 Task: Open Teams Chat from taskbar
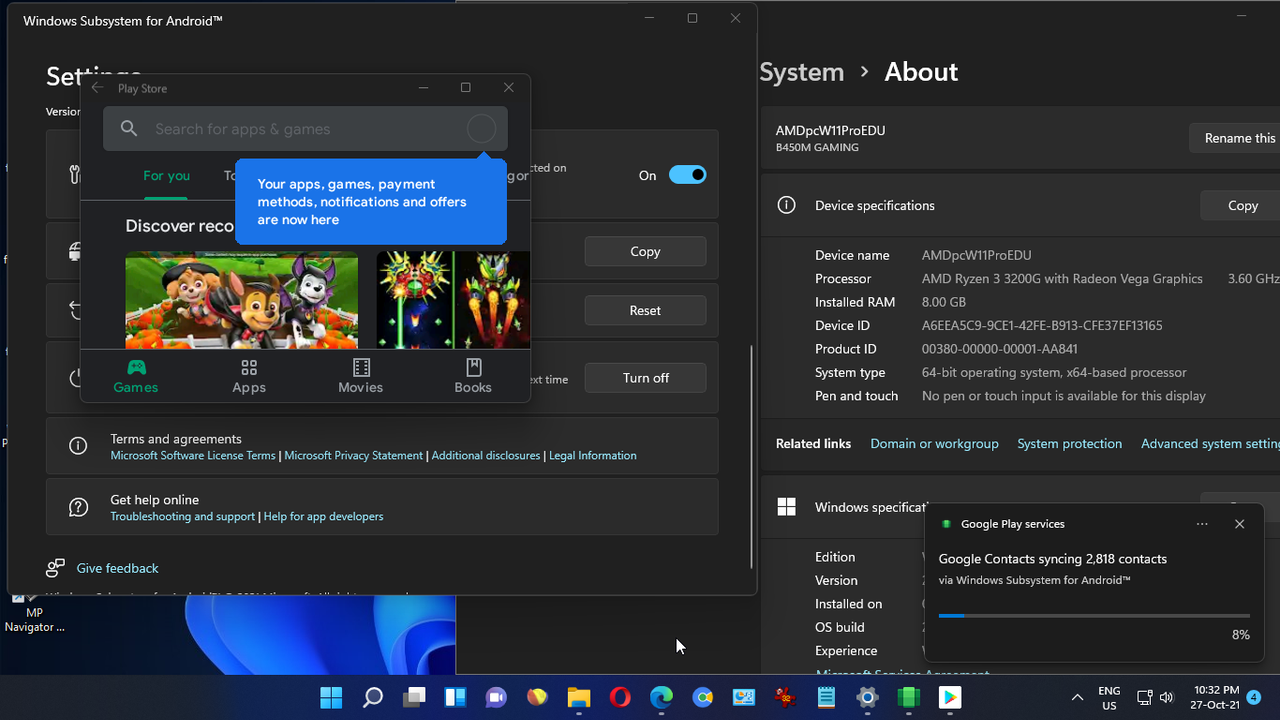(x=496, y=697)
